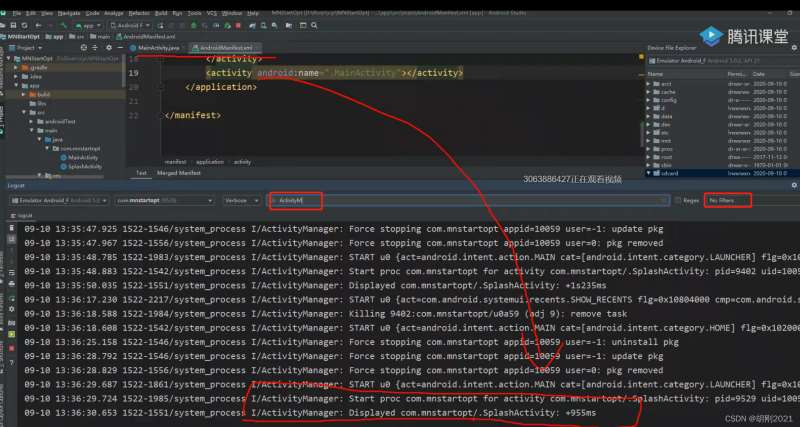This screenshot has width=800, height=427.
Task: Click the search magnifier icon in toolbar
Action: [x=314, y=26]
